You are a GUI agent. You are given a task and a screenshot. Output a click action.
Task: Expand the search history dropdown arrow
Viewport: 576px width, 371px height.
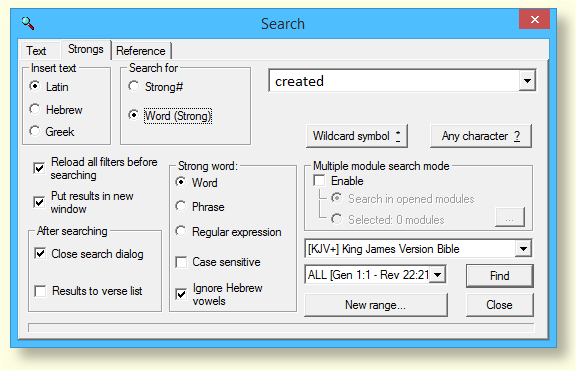[x=527, y=81]
